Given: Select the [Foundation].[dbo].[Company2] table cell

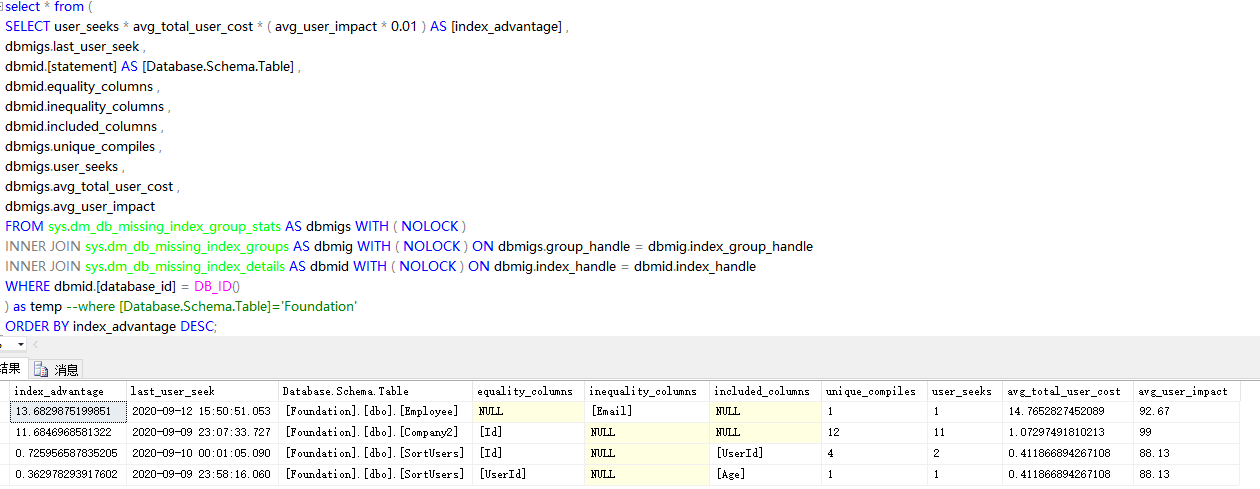Looking at the screenshot, I should coord(375,432).
